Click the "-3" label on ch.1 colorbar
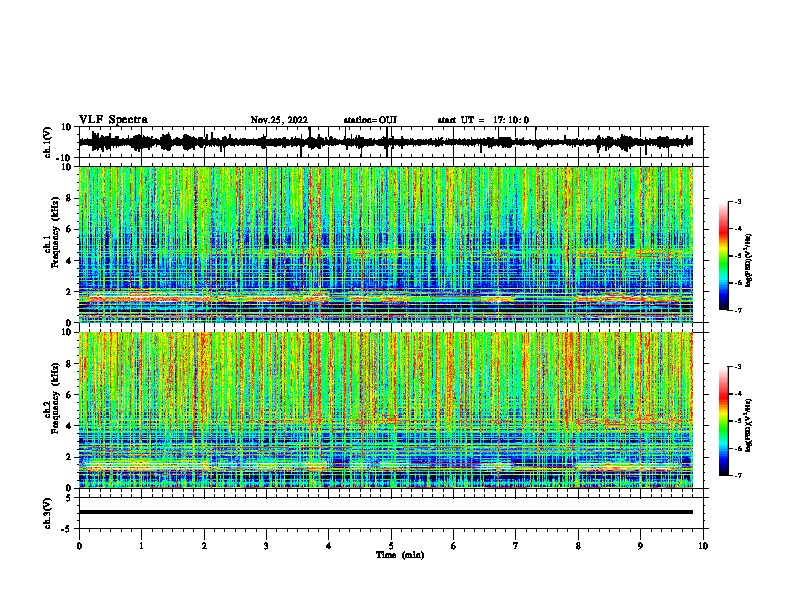 tap(737, 202)
